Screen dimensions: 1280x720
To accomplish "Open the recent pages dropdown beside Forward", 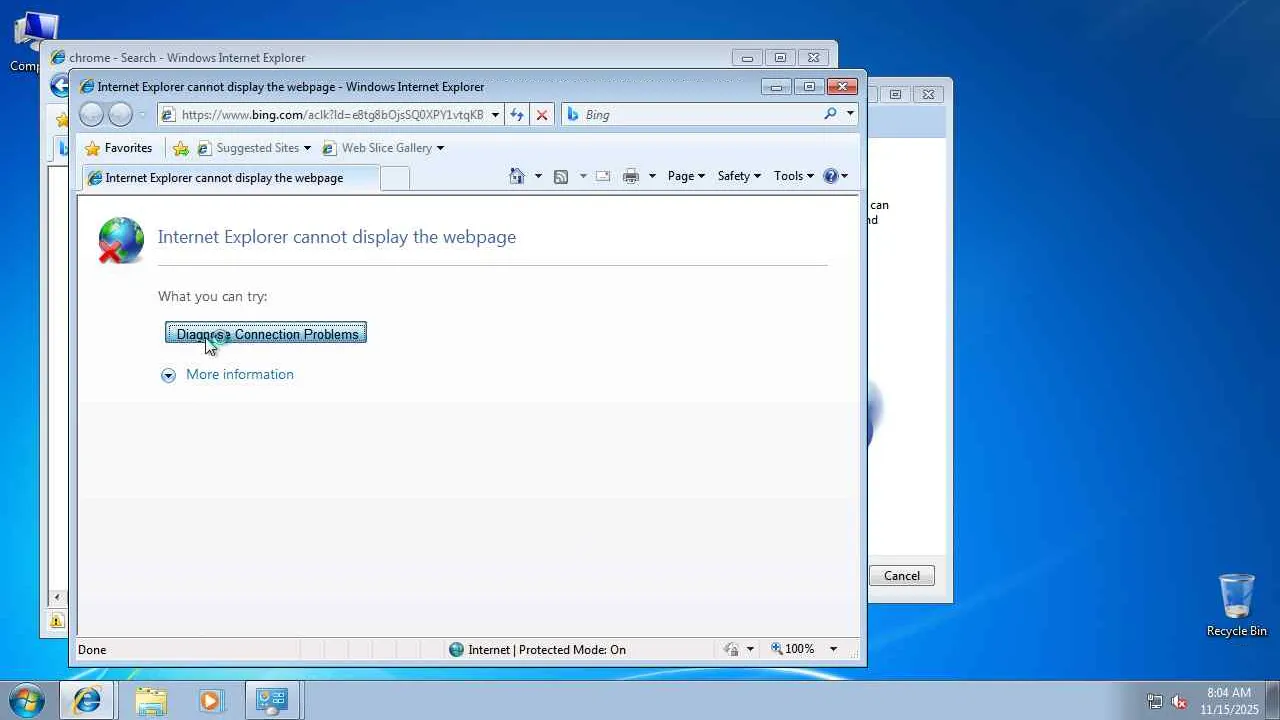I will [x=142, y=115].
